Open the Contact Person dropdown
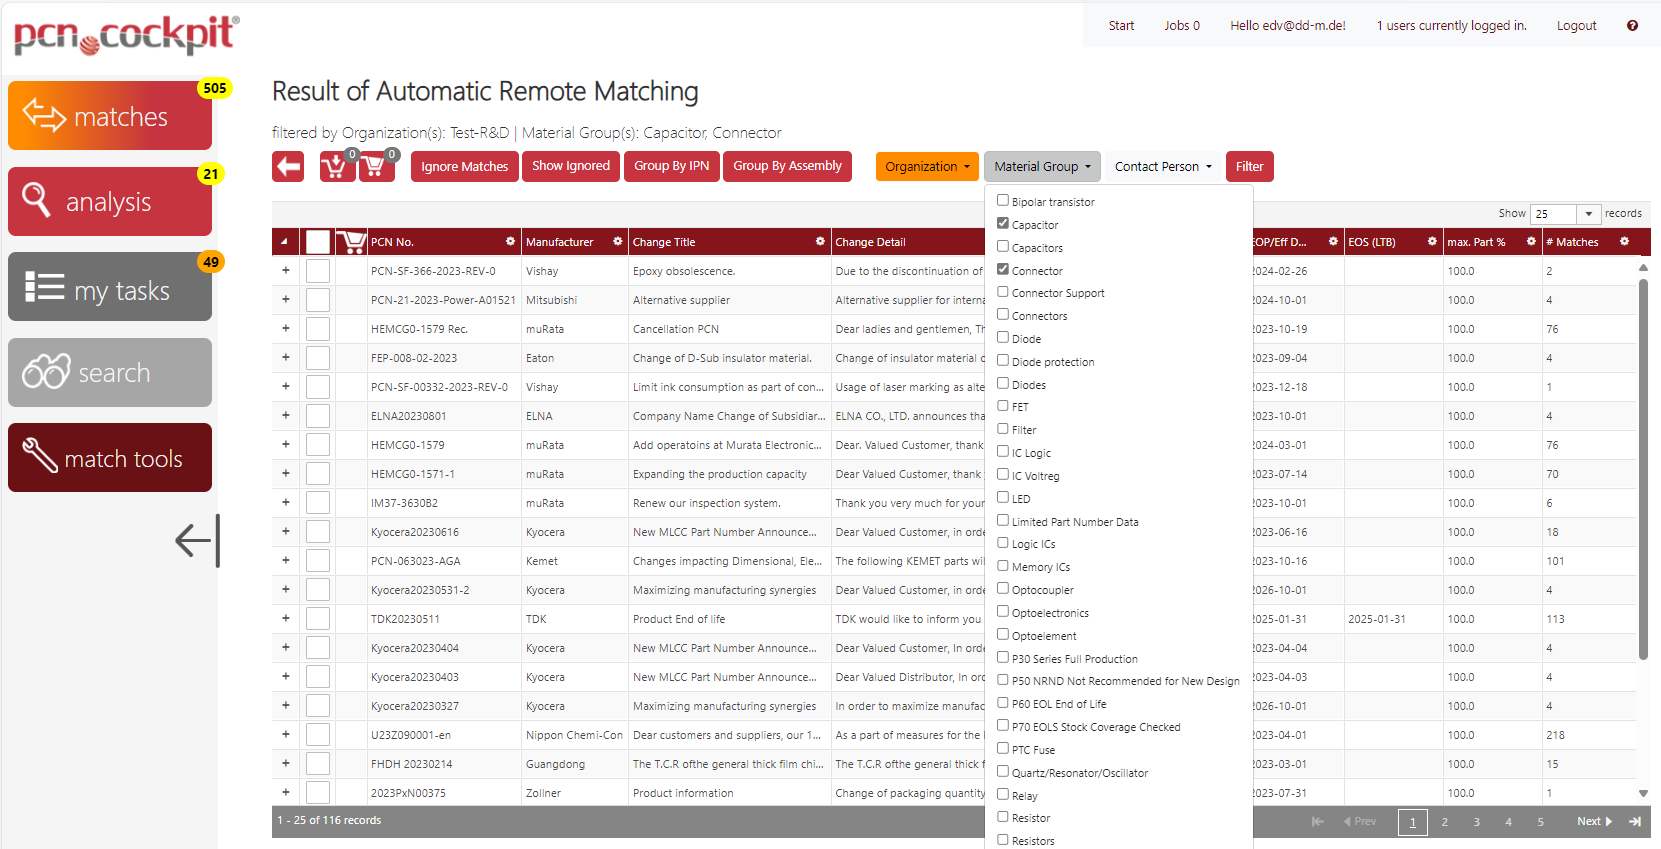The image size is (1661, 849). [1163, 166]
